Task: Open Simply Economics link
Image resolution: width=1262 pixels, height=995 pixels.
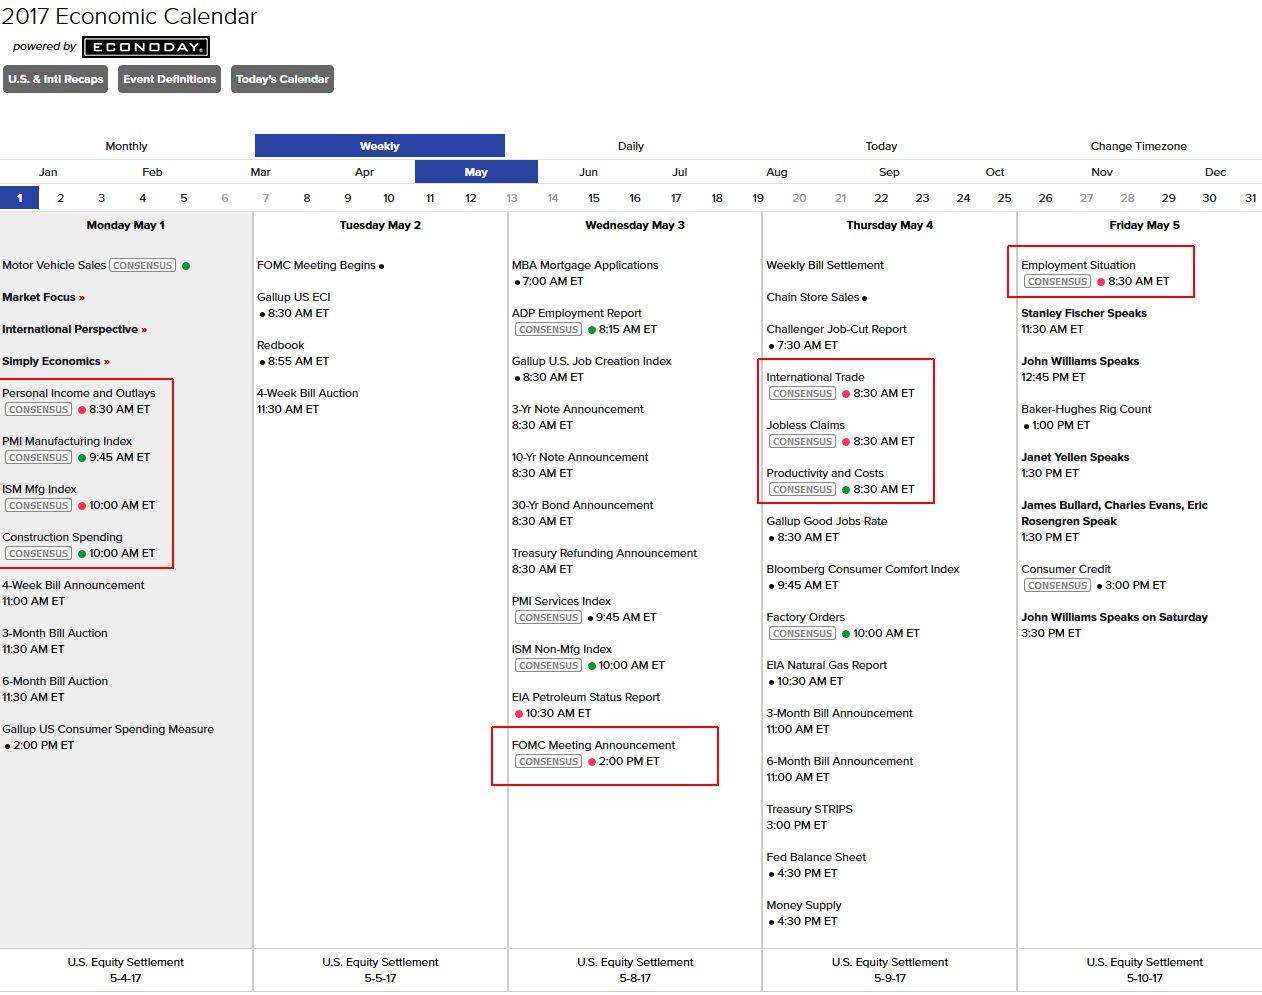Action: coord(56,361)
